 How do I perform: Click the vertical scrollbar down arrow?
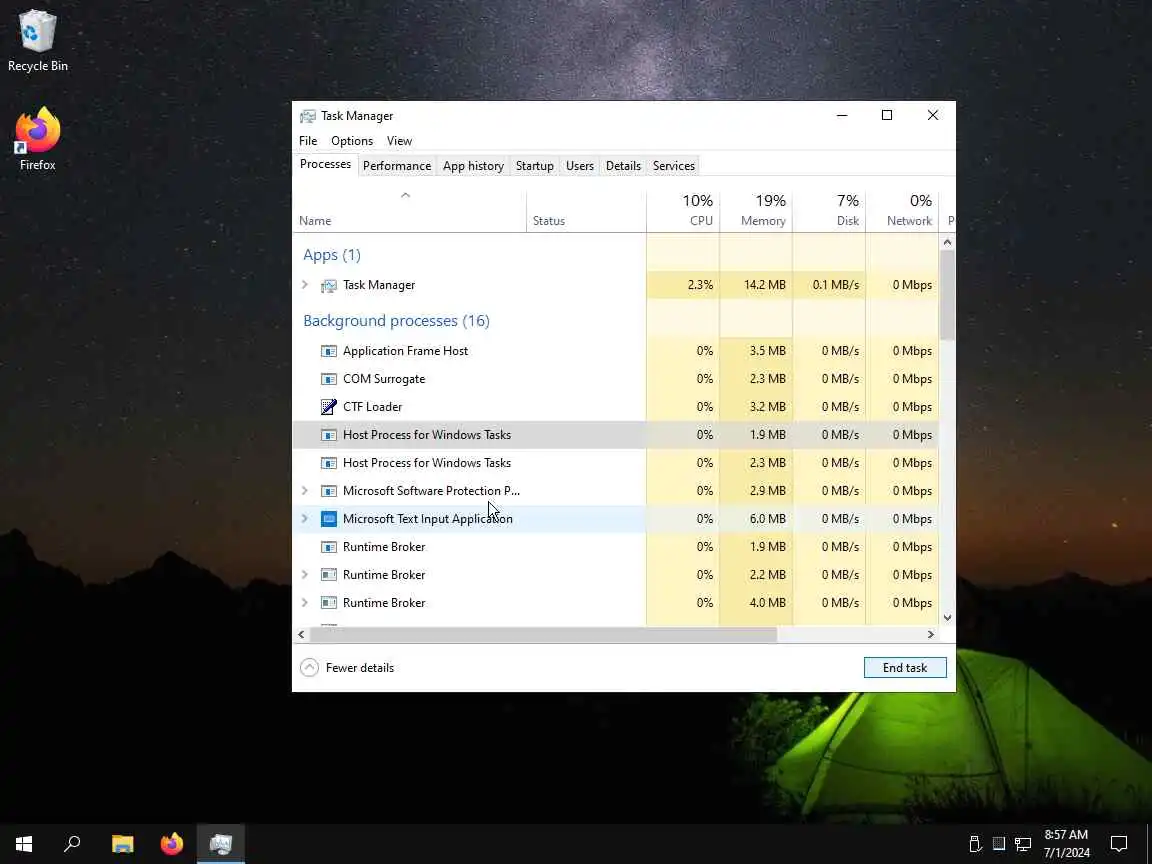[947, 618]
